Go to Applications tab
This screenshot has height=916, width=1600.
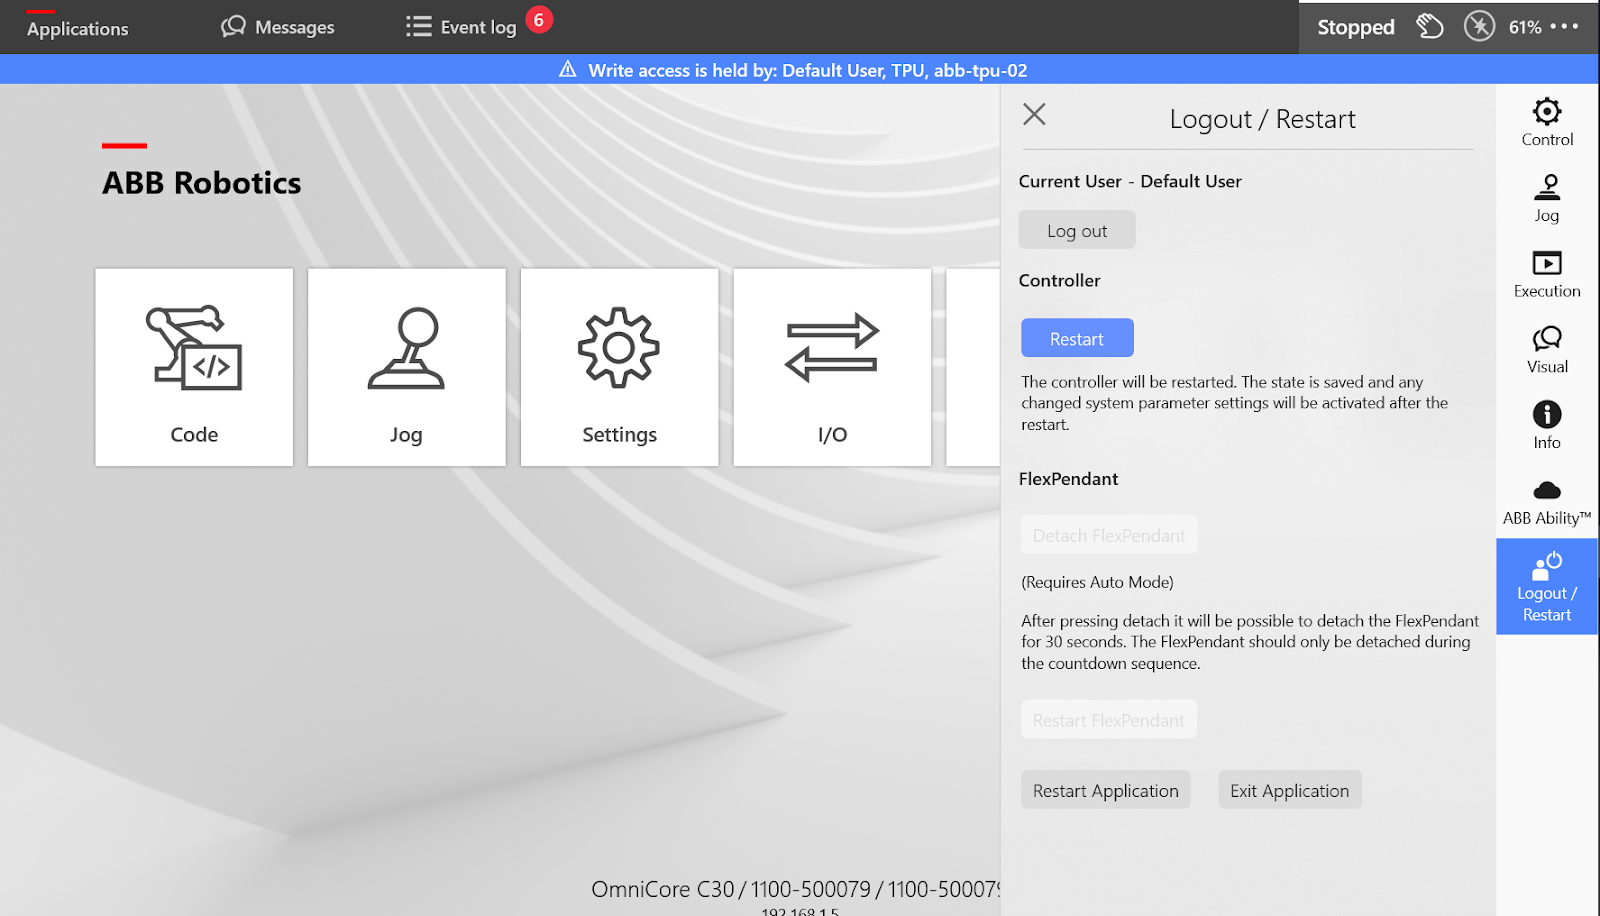tap(78, 29)
